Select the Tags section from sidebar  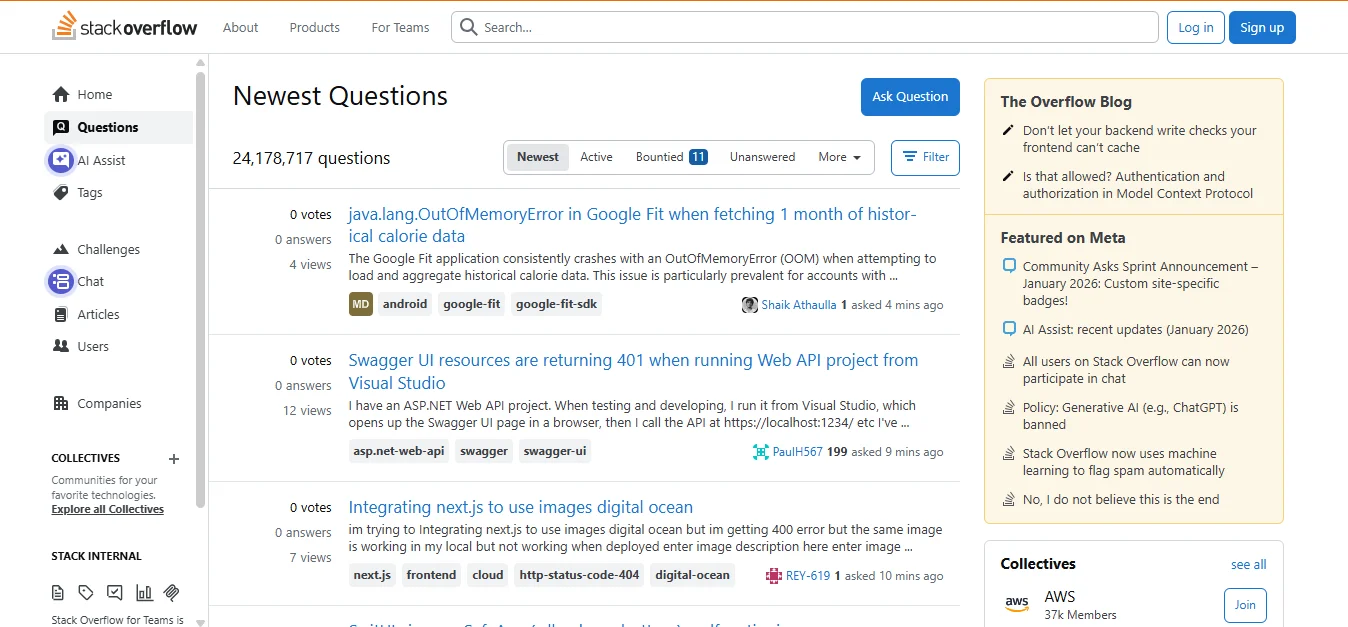88,192
